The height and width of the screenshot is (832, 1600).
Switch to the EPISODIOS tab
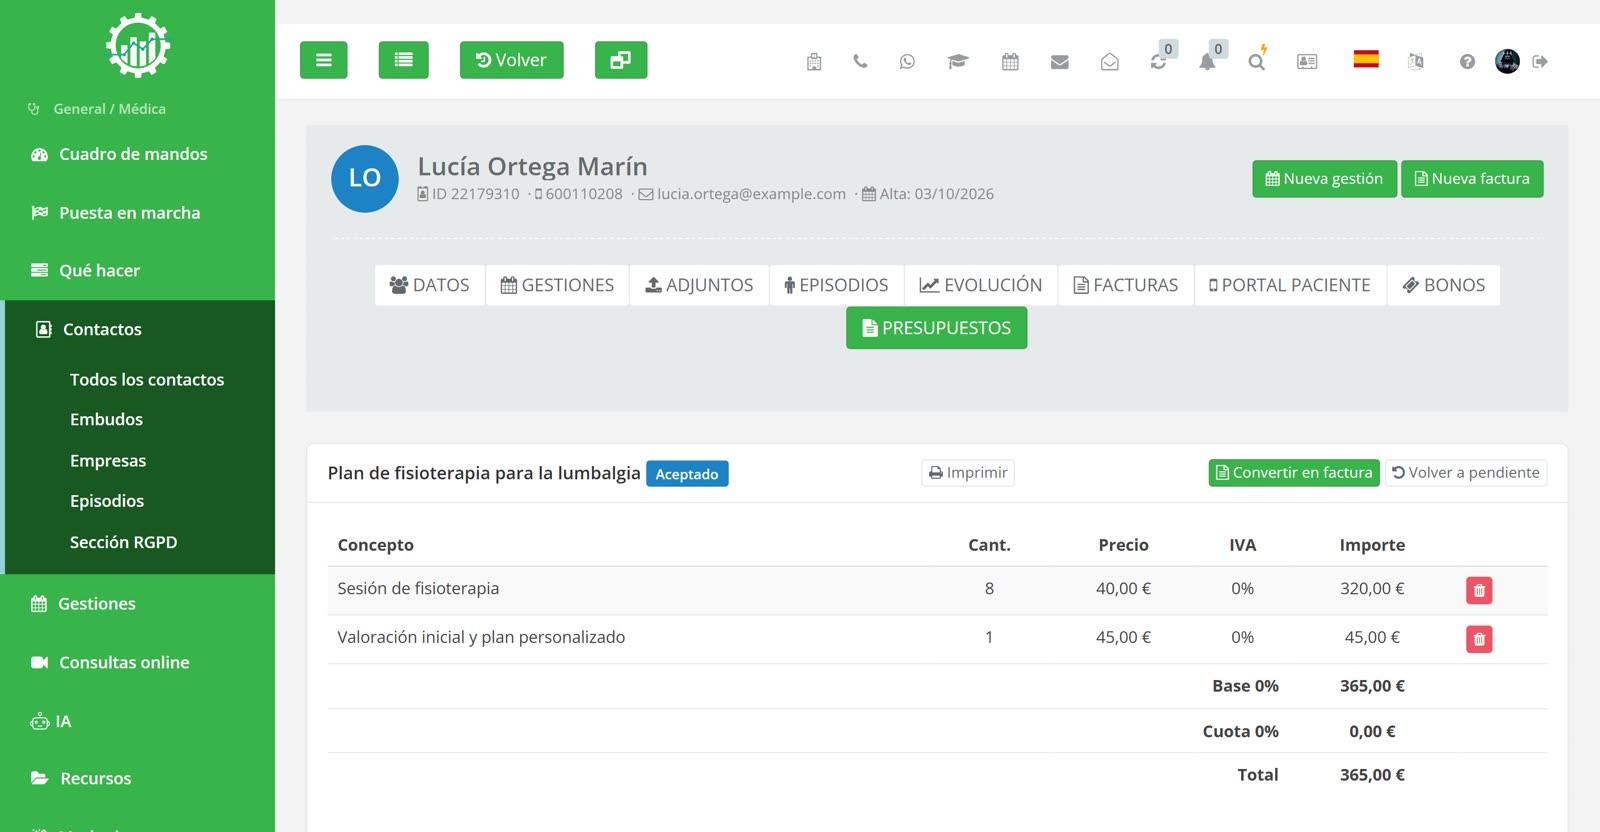[837, 285]
